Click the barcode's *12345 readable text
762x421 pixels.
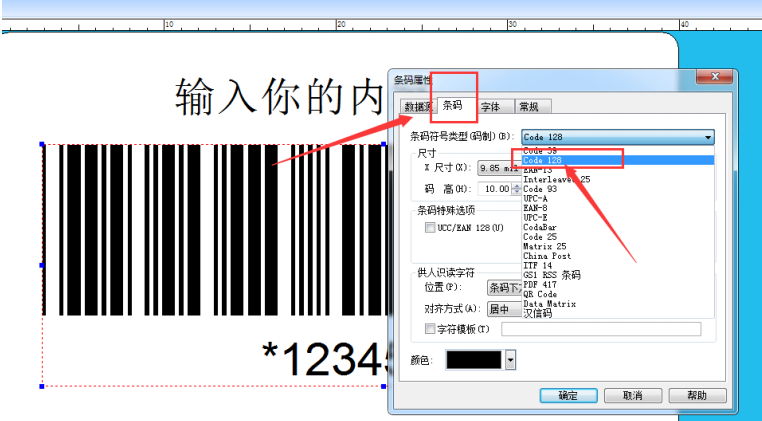326,358
